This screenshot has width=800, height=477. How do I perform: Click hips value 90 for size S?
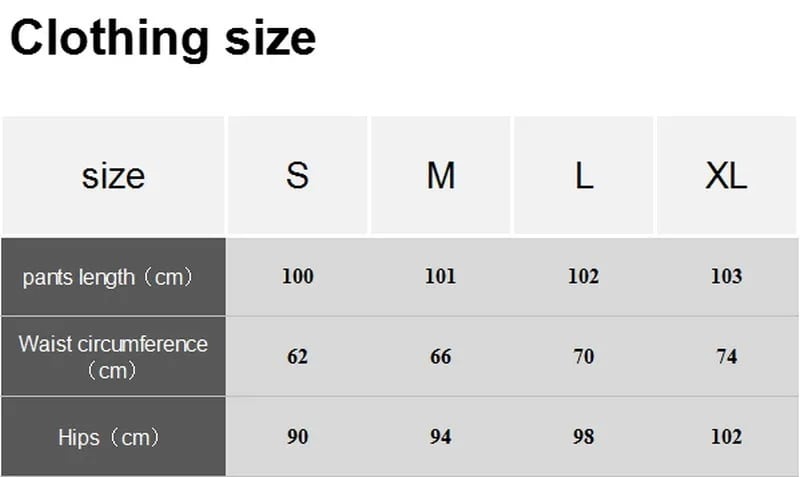297,437
